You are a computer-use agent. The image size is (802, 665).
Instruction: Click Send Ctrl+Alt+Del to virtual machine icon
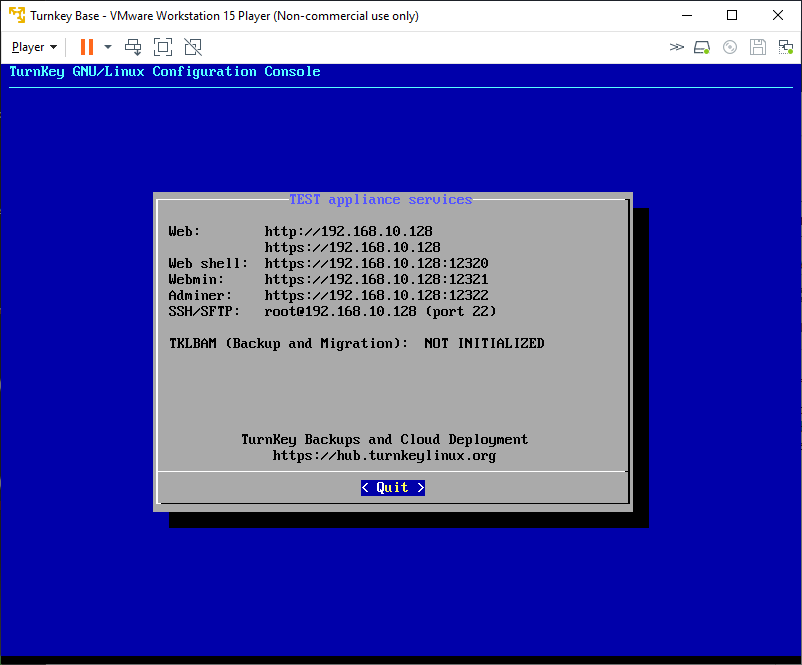click(133, 47)
